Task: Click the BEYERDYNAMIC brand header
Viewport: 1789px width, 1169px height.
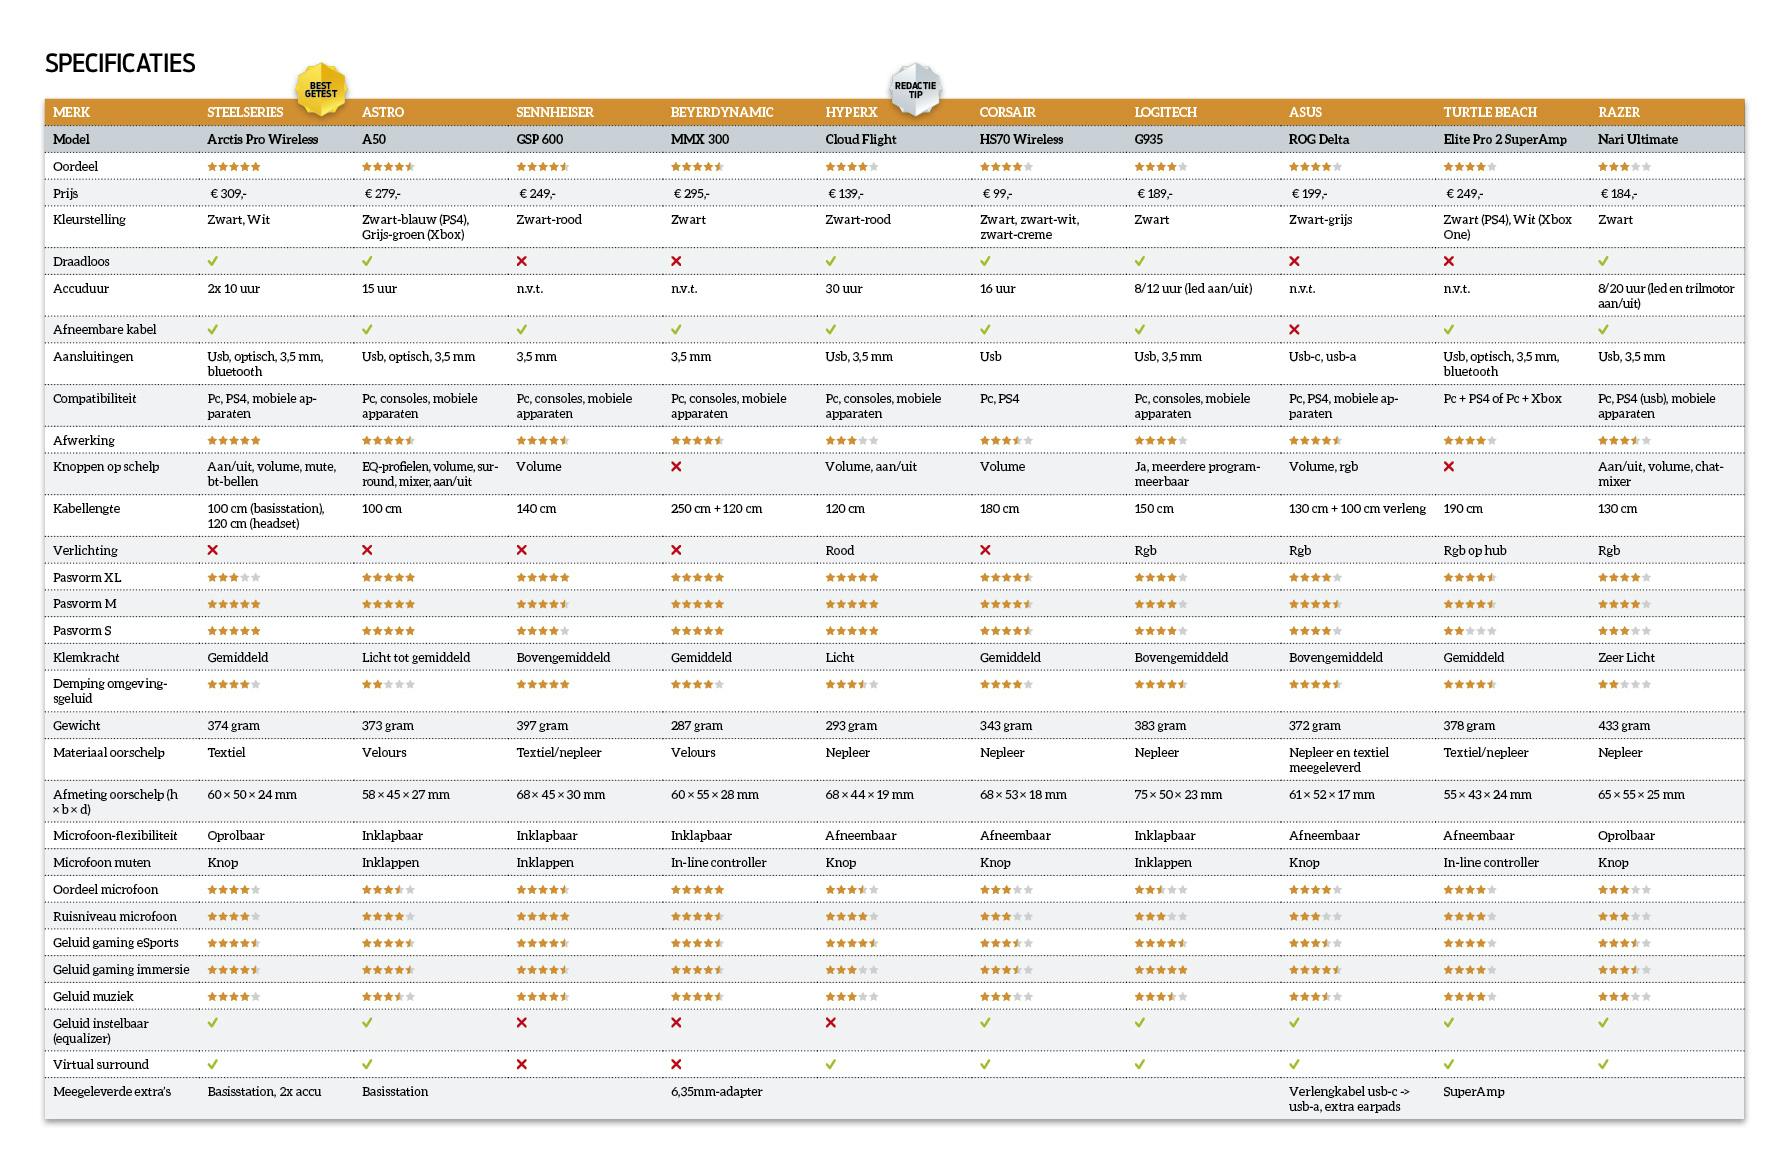Action: click(x=722, y=112)
